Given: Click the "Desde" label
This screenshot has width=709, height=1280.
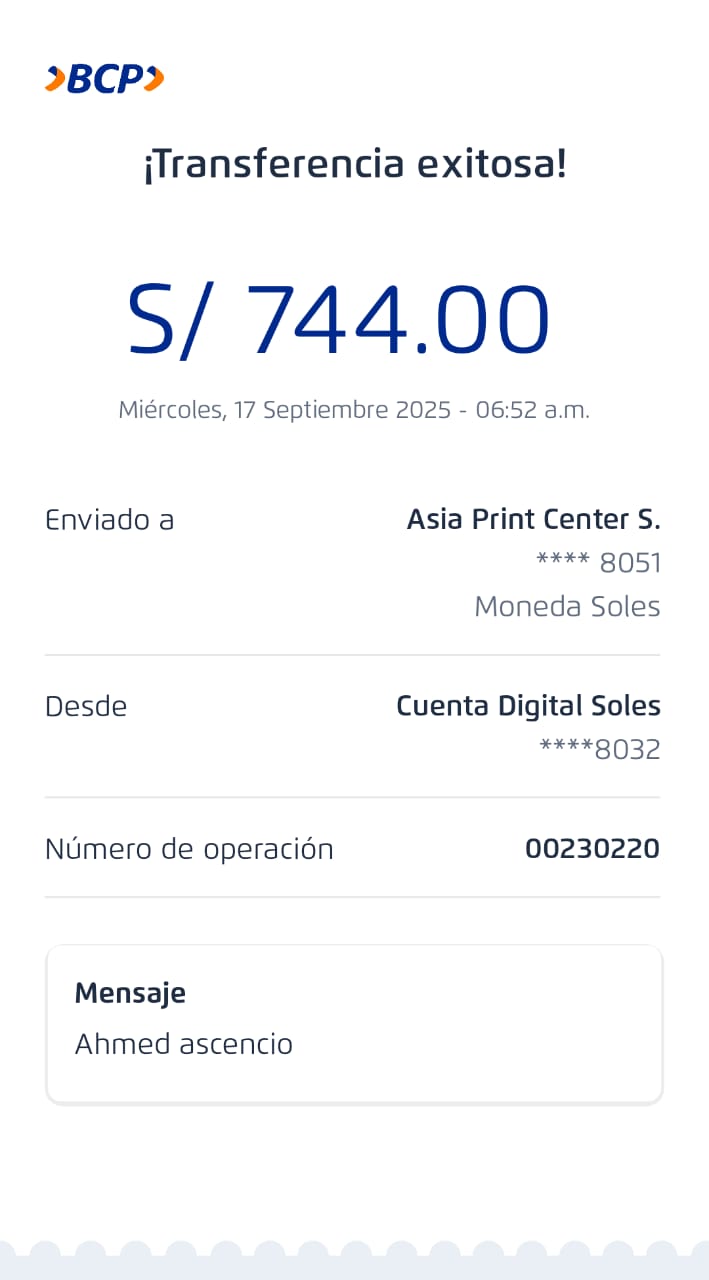Looking at the screenshot, I should pyautogui.click(x=86, y=707).
